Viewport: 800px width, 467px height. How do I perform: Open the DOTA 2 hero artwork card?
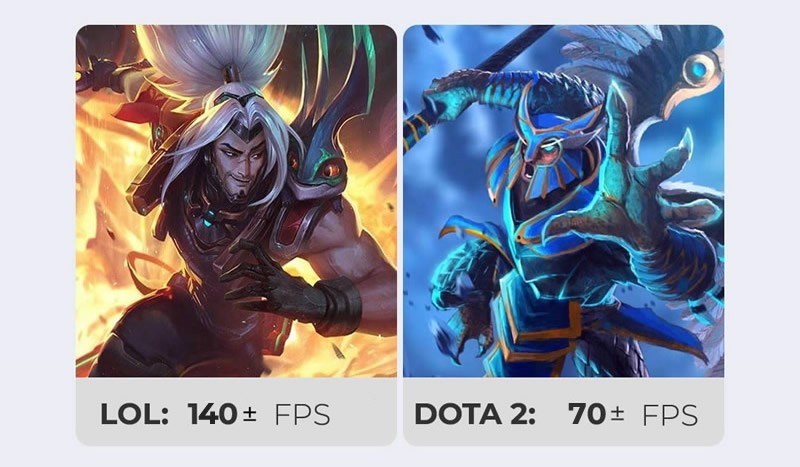coord(563,201)
